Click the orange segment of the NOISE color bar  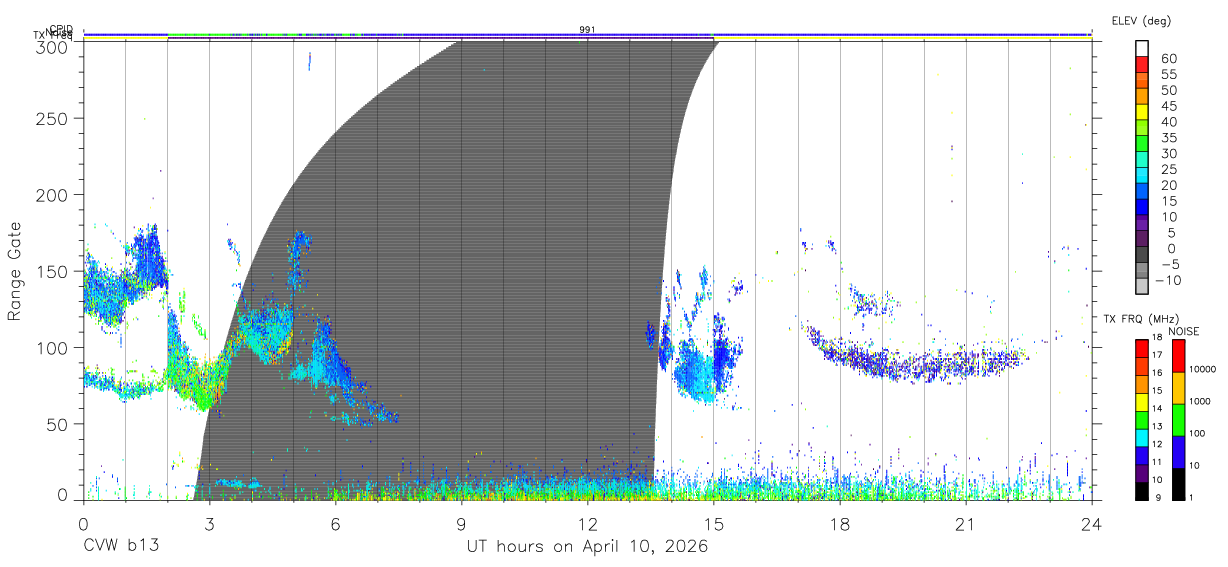pos(1177,388)
